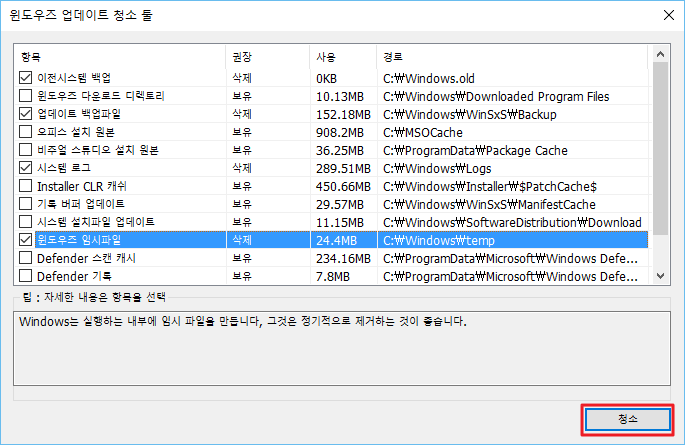This screenshot has height=445, width=685.
Task: Uncheck the 이전시스템 백업 checkbox
Action: tap(25, 78)
